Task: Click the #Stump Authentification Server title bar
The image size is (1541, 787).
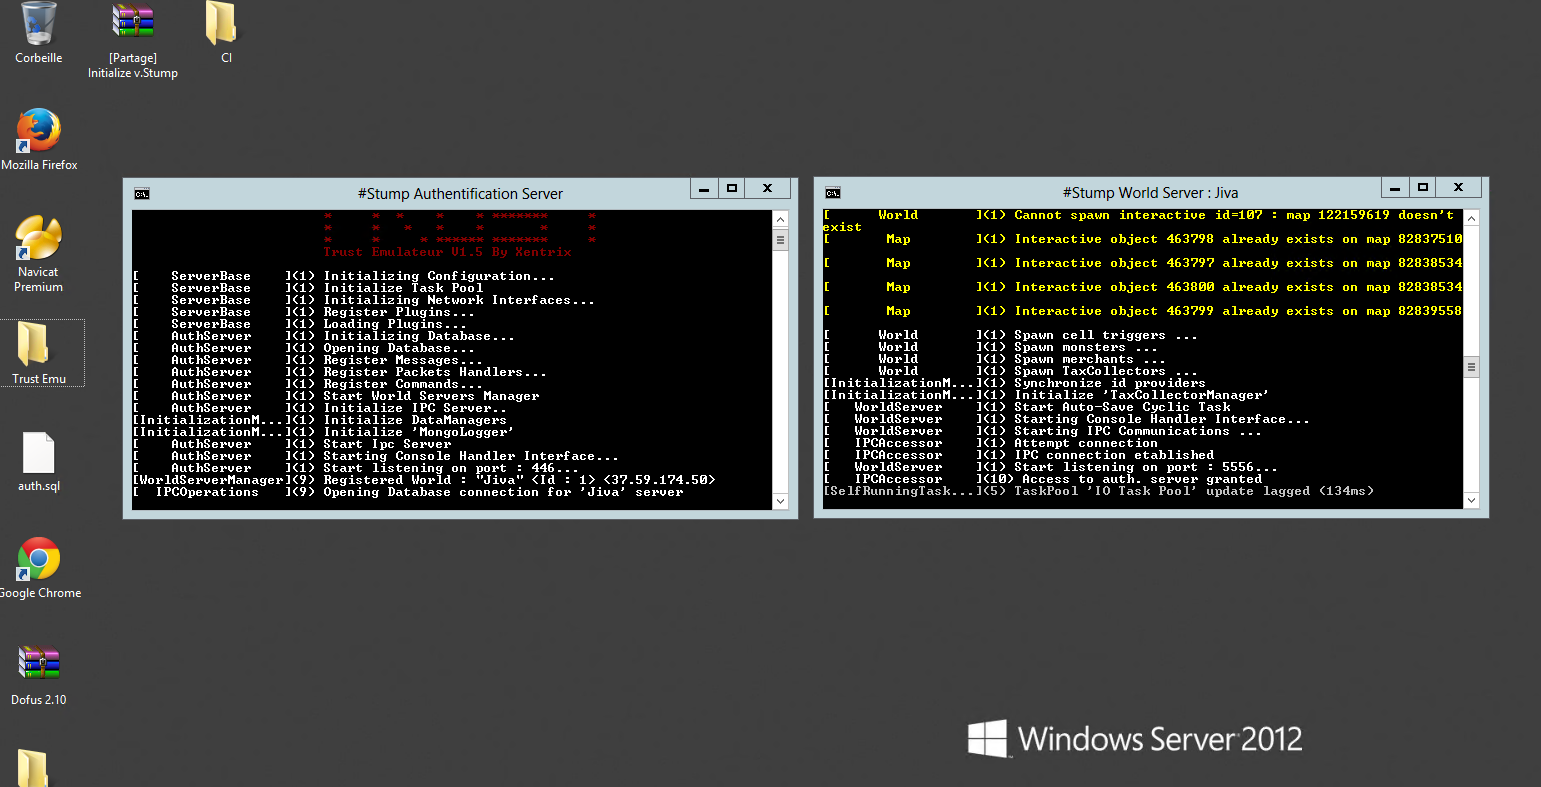Action: [460, 194]
